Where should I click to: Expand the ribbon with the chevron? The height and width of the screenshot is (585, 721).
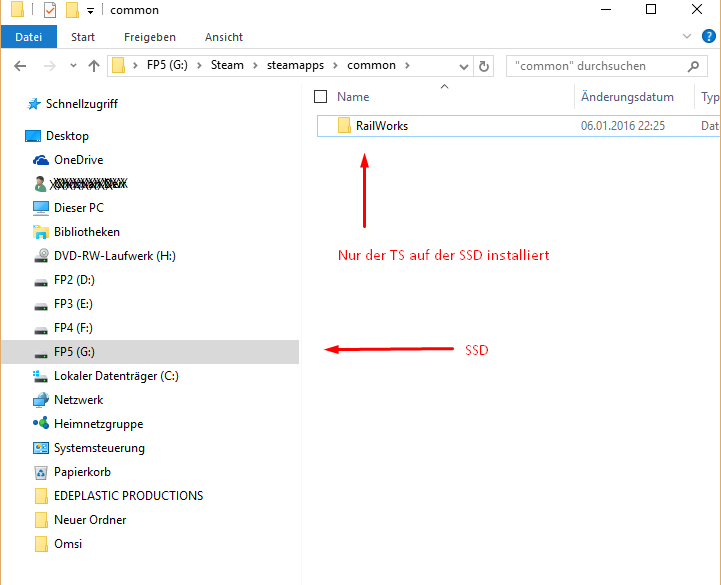click(x=687, y=36)
